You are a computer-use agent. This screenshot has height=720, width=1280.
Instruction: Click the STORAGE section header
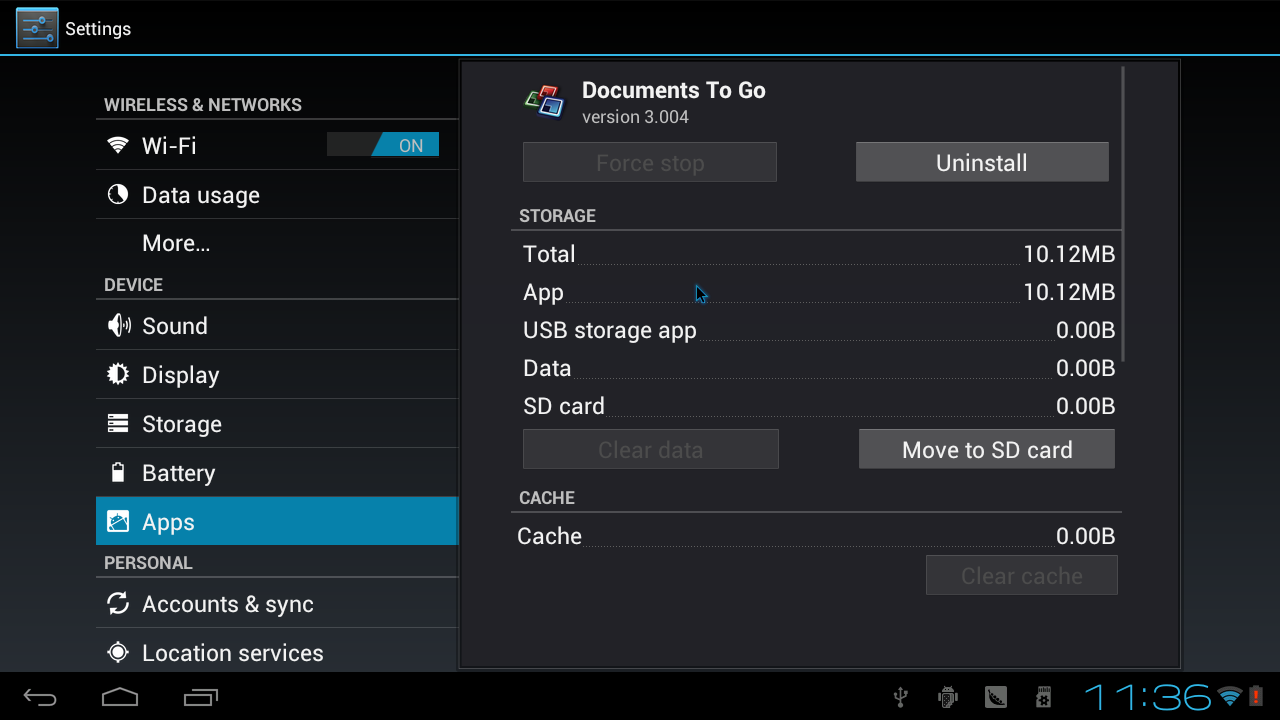coord(557,216)
